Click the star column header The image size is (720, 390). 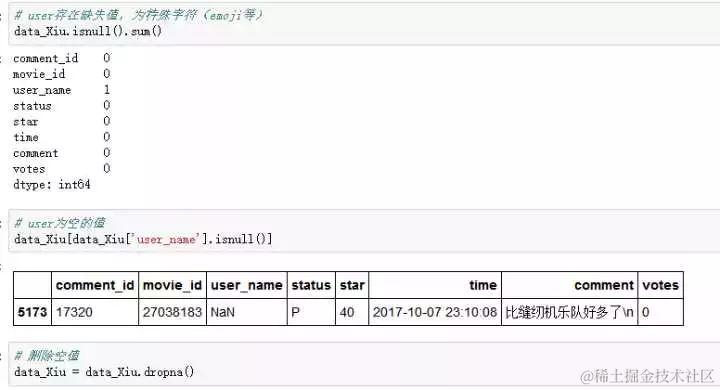[x=352, y=285]
